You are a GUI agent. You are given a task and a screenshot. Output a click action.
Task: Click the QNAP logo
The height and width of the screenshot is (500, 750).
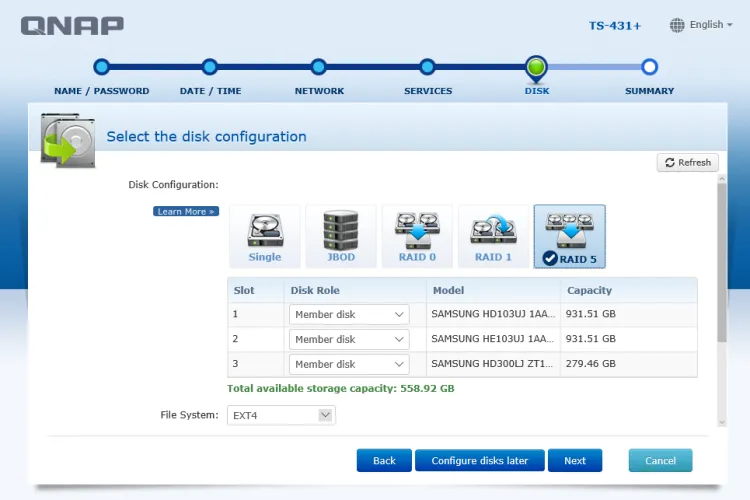point(72,25)
